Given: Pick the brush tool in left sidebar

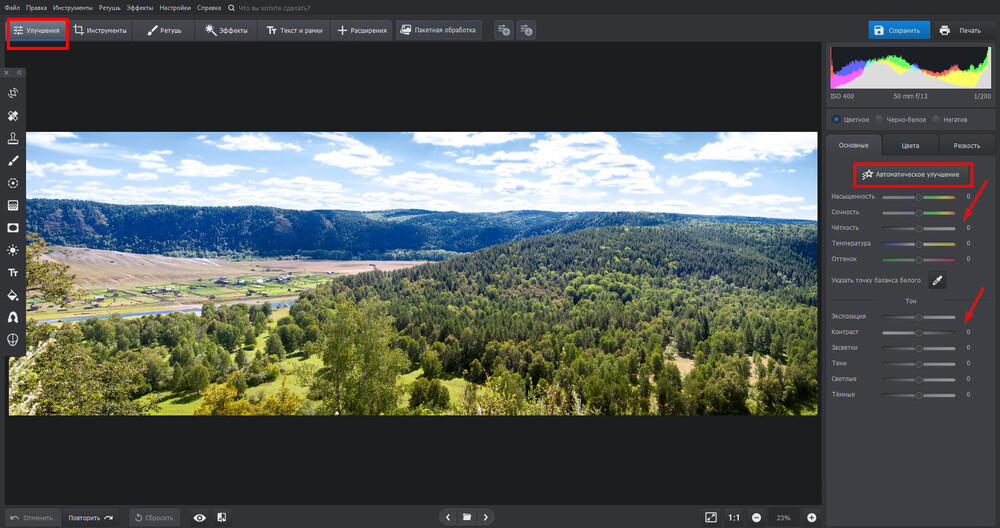Looking at the screenshot, I should 13,160.
